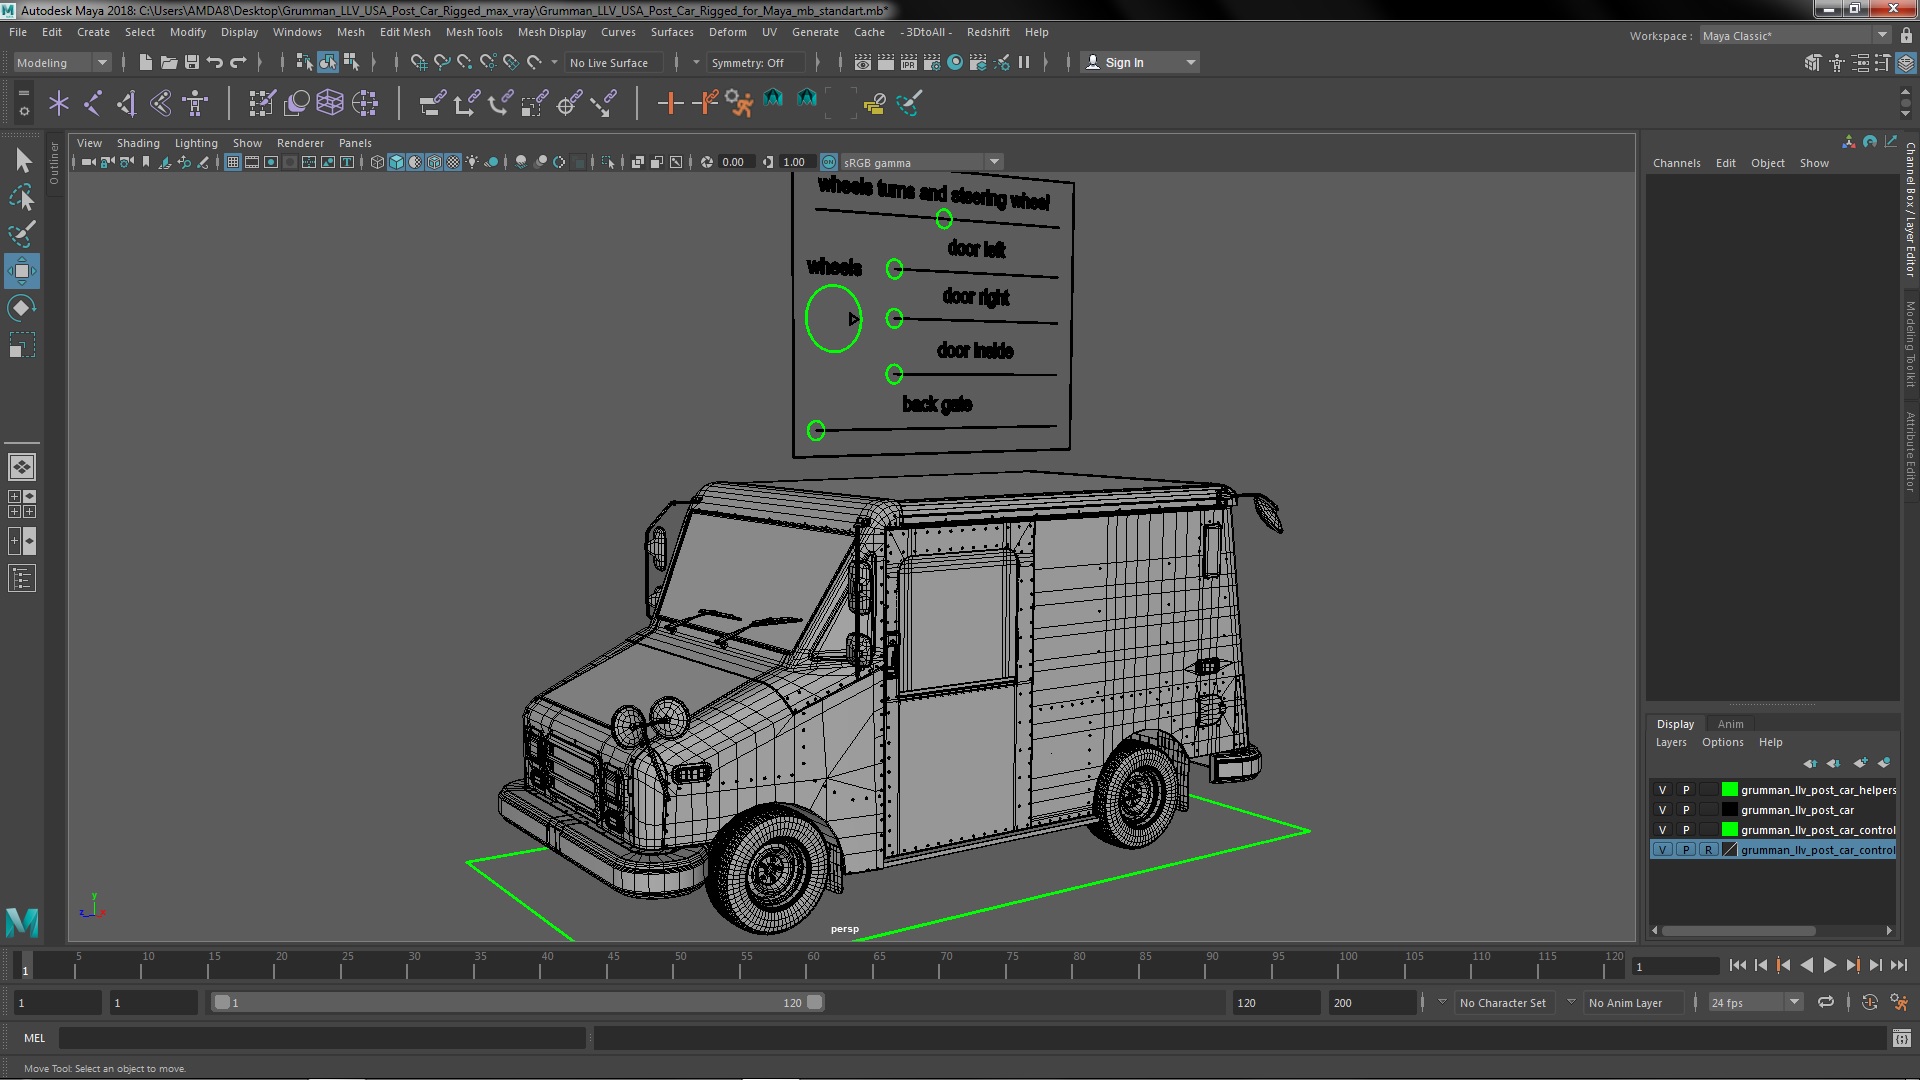Click the orange plus locator shelf icon
The width and height of the screenshot is (1920, 1080).
coord(670,103)
